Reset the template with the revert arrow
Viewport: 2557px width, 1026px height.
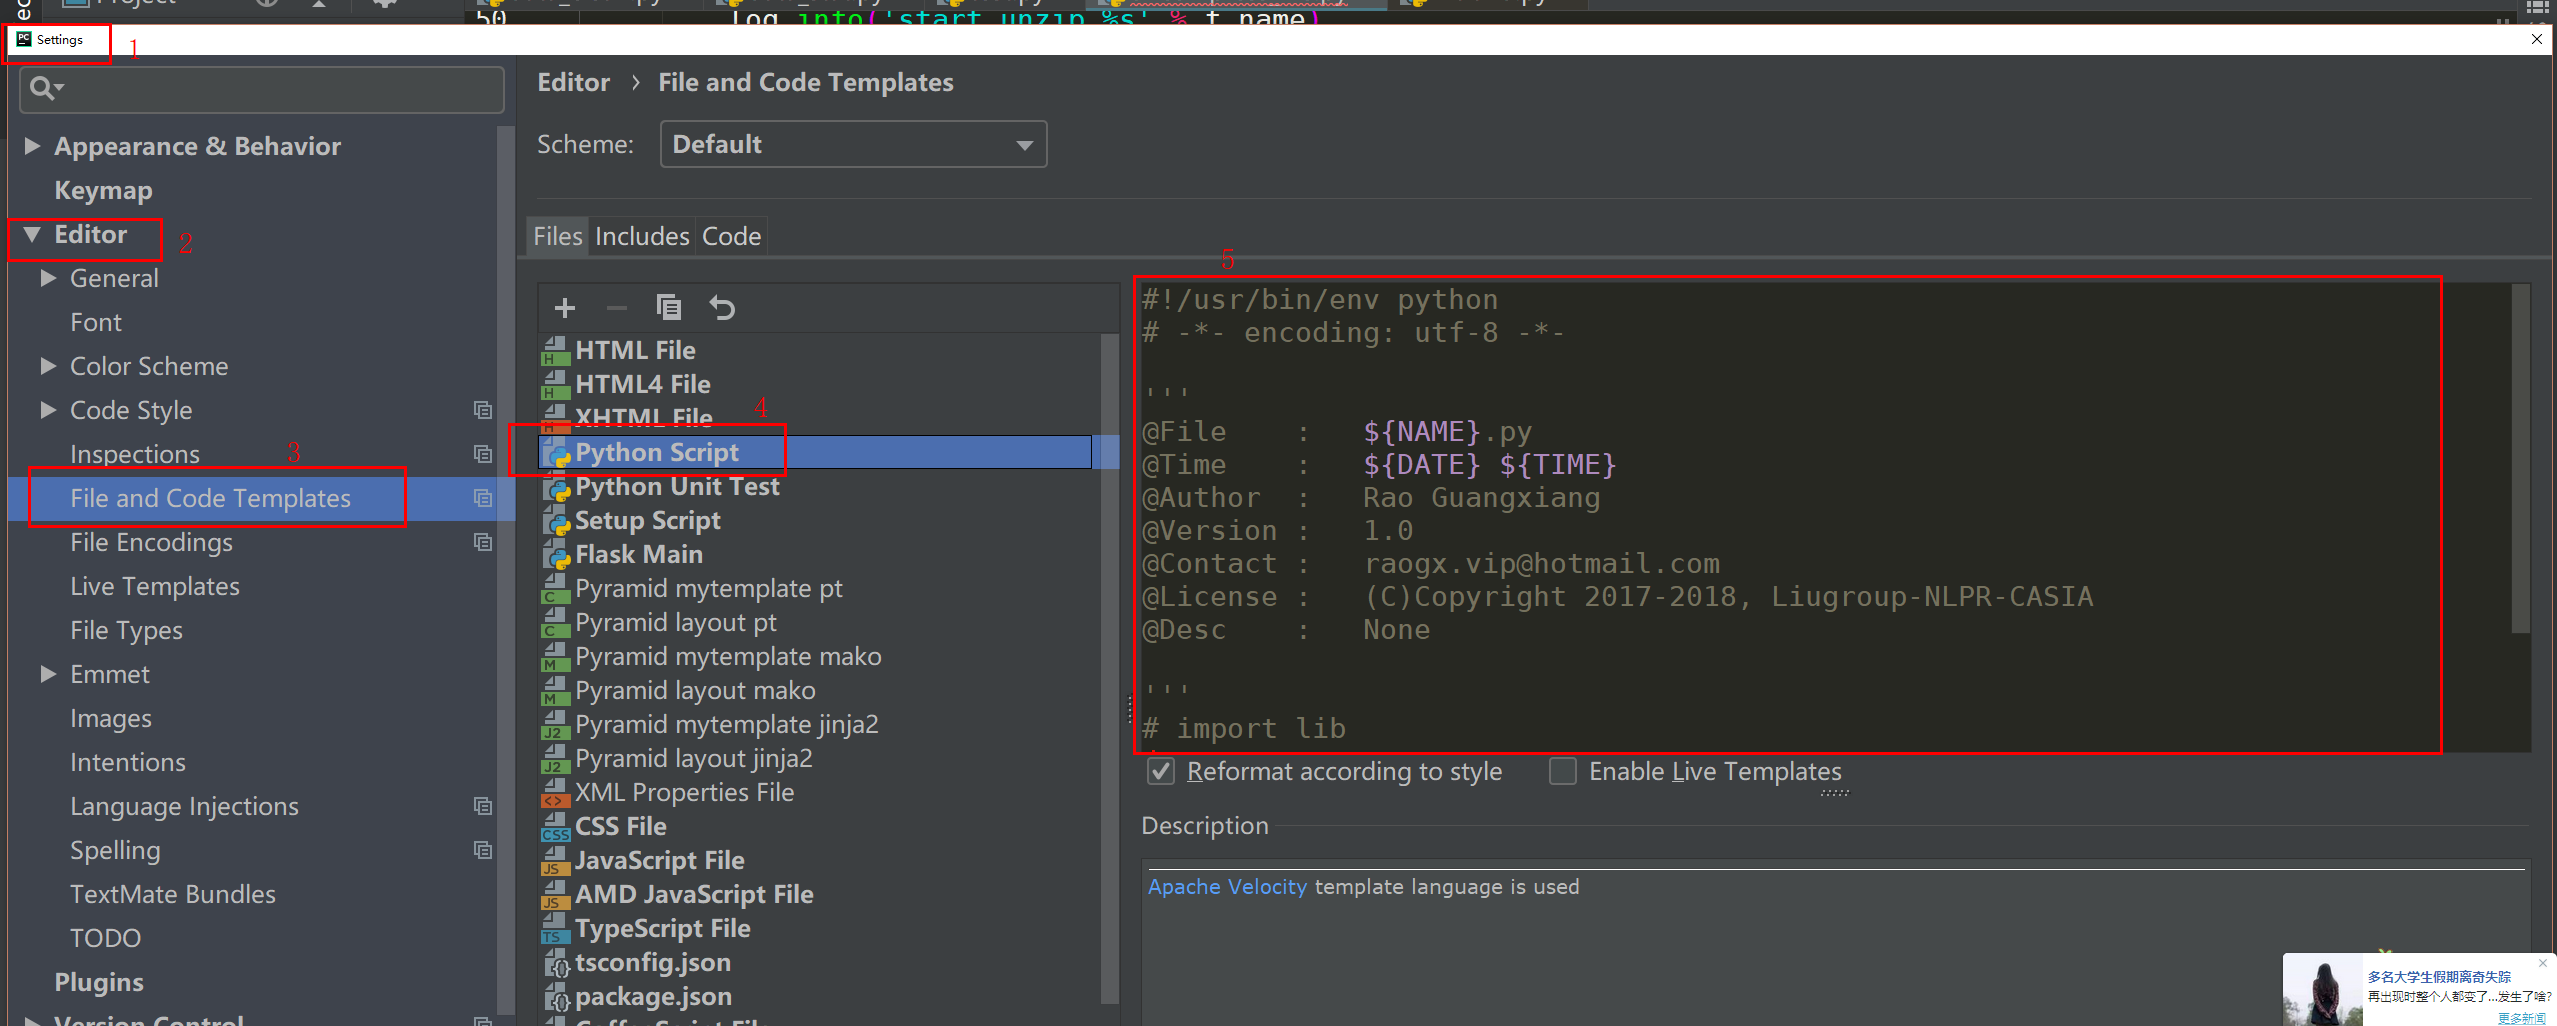point(722,307)
